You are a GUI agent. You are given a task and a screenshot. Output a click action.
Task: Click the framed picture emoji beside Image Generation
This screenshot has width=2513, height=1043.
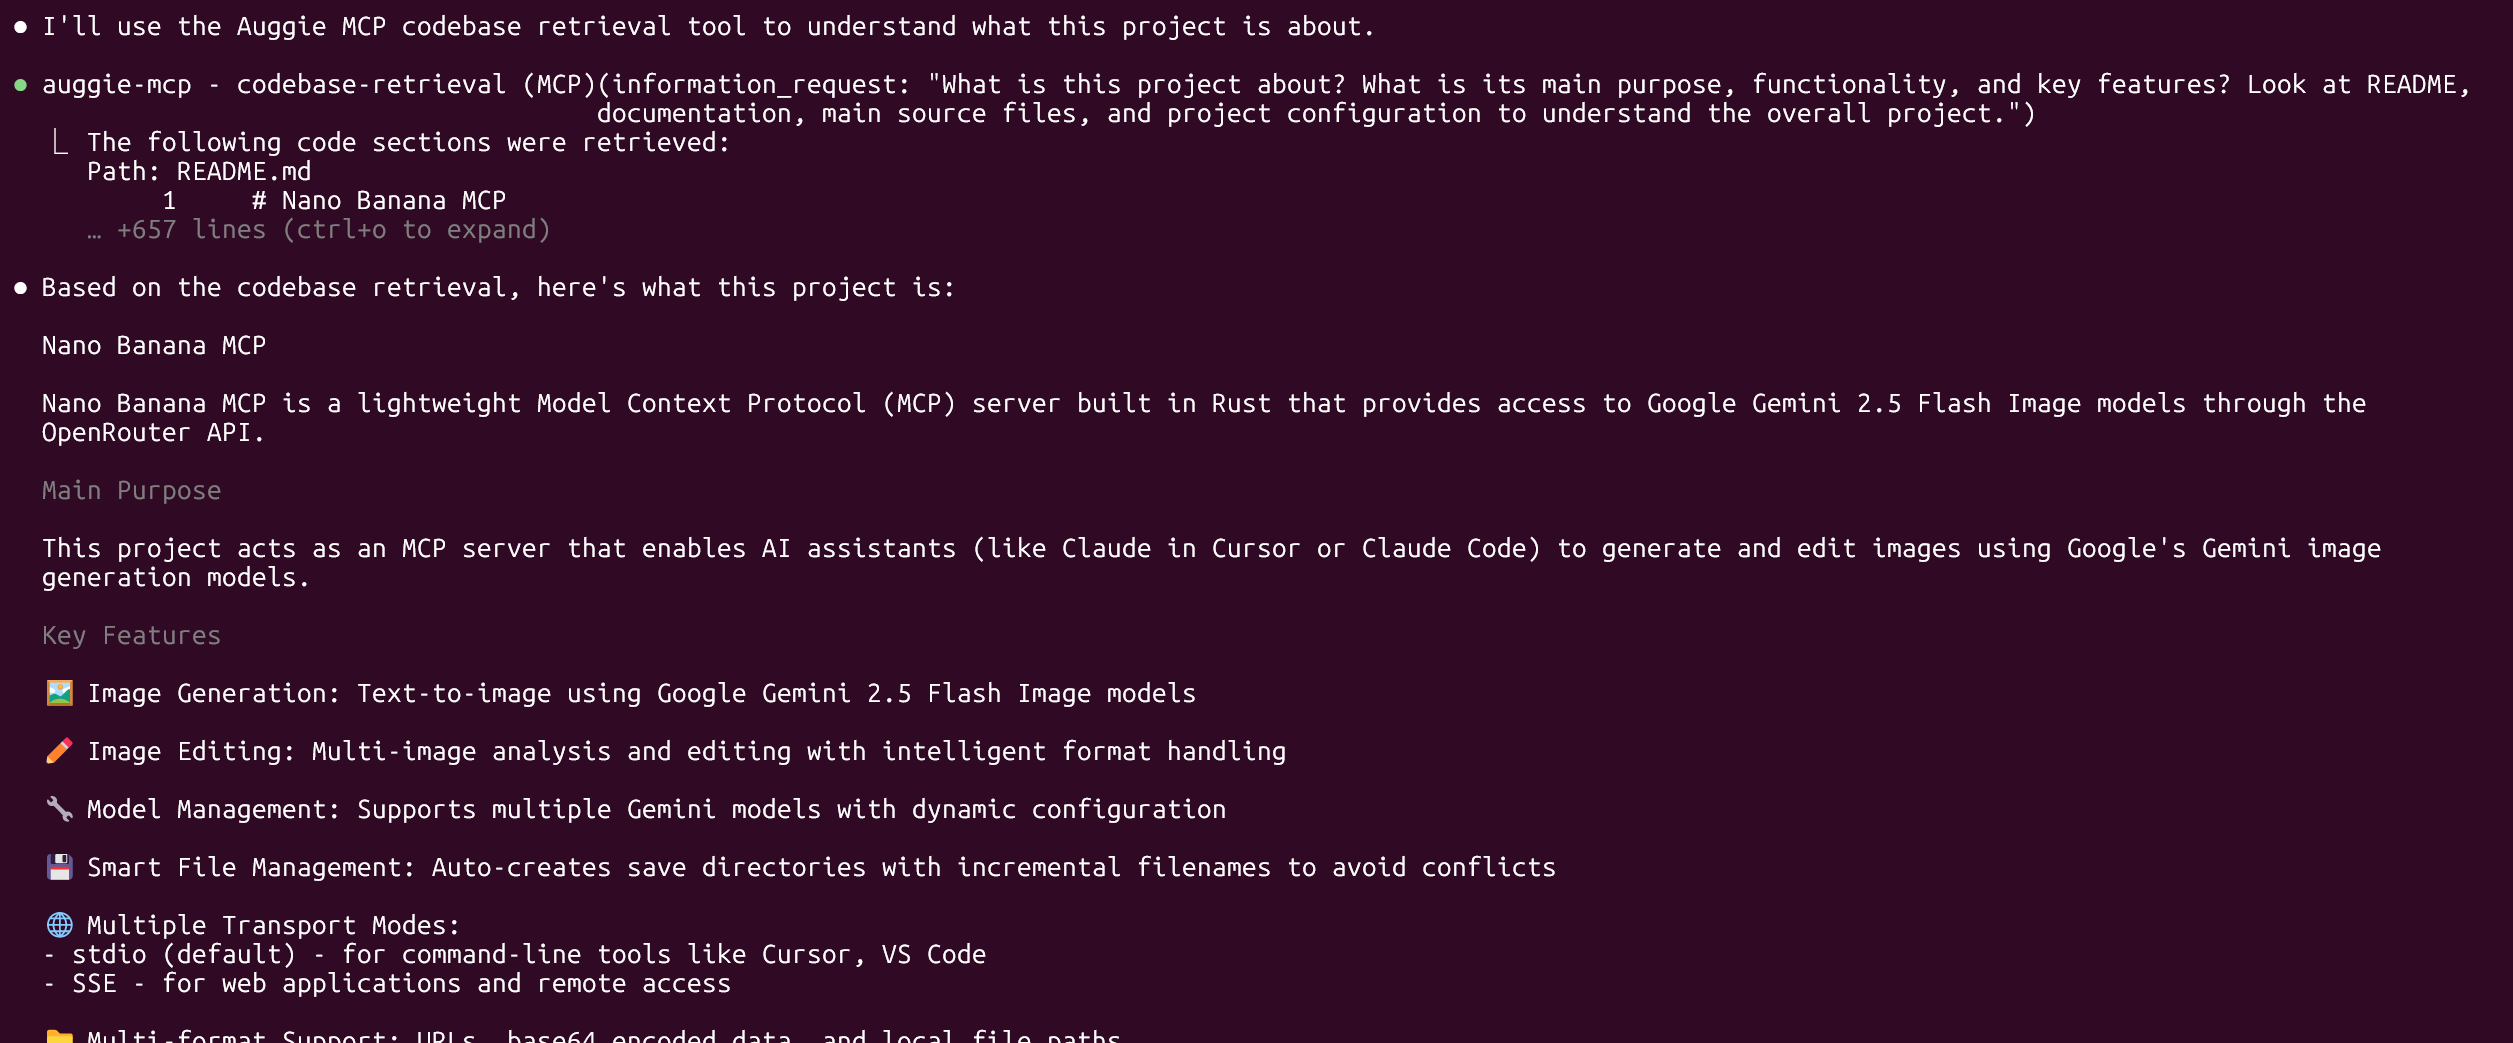click(x=60, y=693)
